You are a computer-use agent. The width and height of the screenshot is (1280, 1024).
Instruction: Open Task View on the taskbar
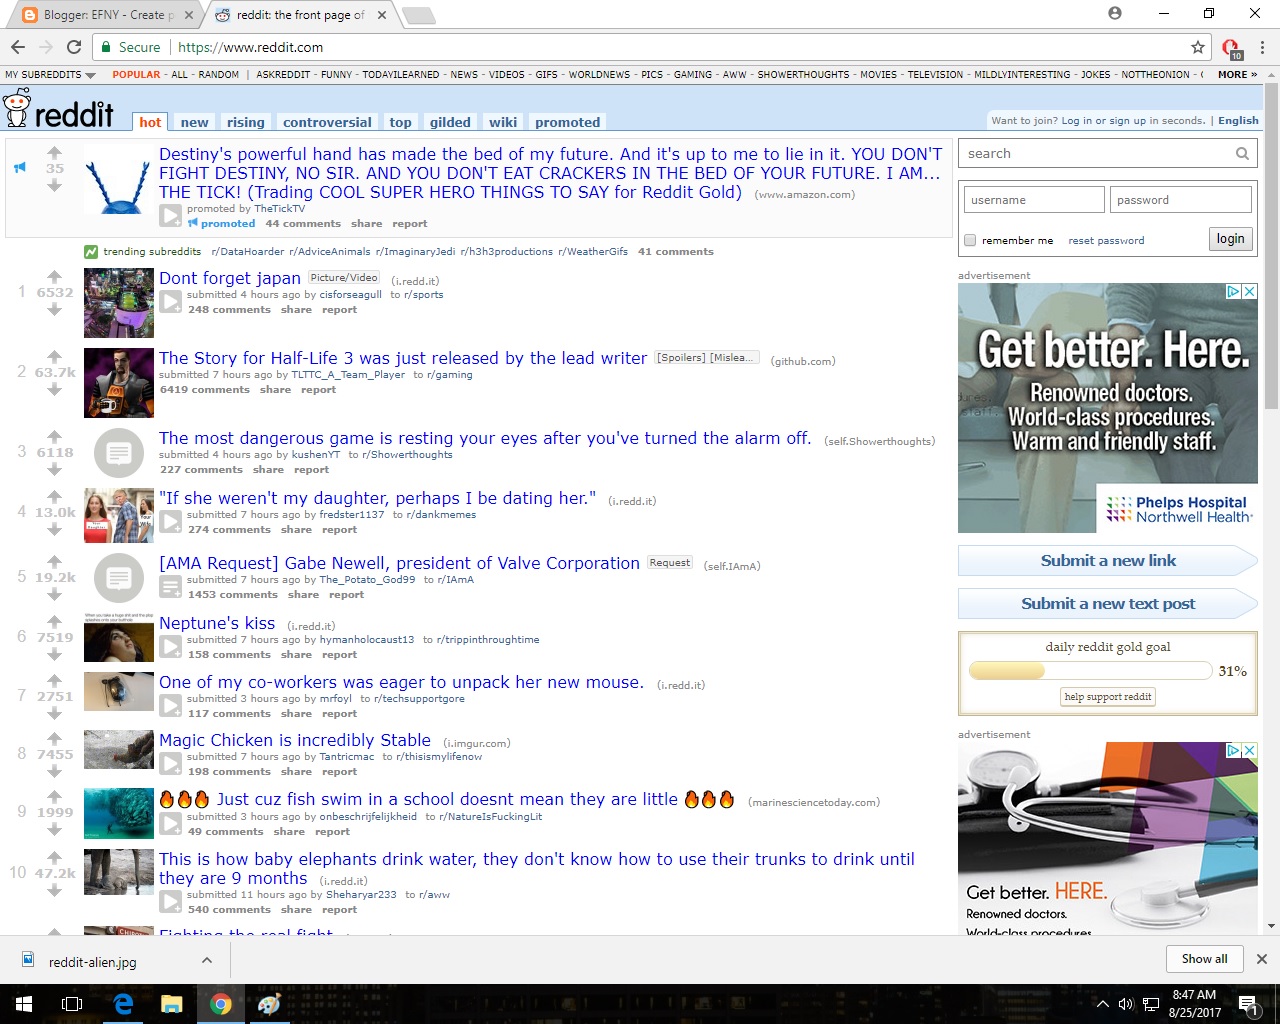(x=72, y=1004)
